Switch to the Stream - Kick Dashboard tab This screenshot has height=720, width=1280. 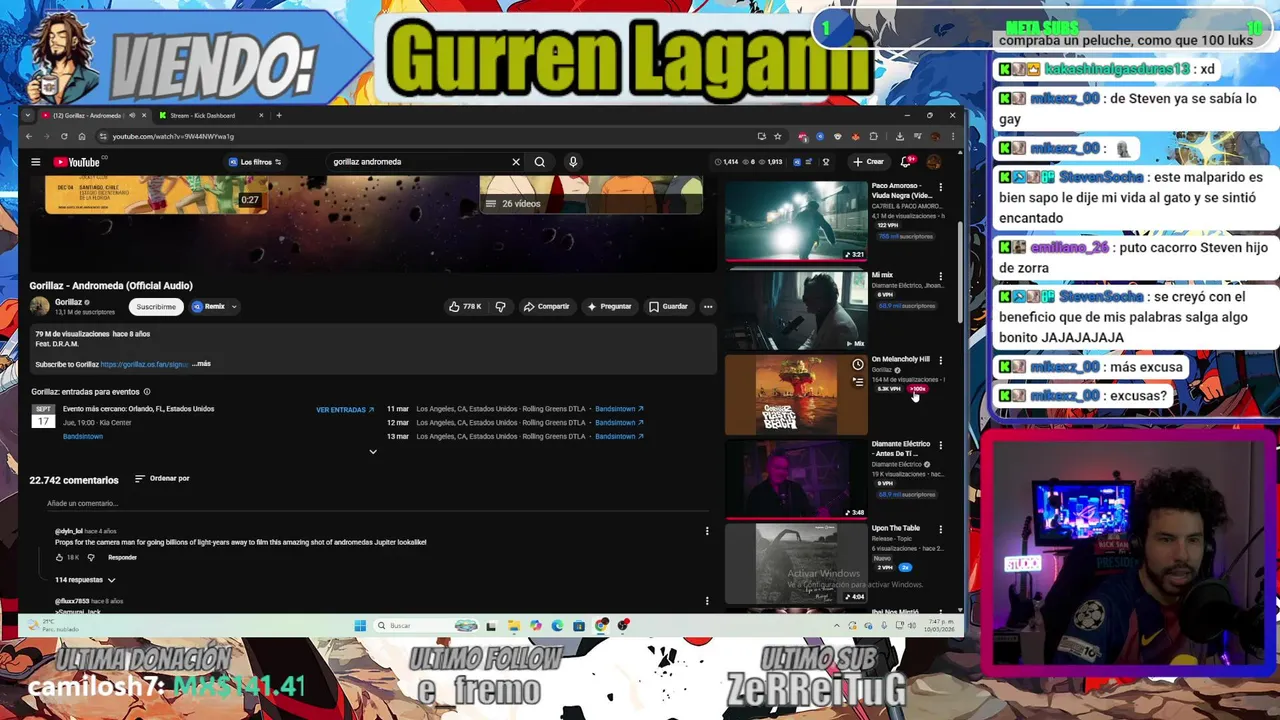(x=208, y=115)
